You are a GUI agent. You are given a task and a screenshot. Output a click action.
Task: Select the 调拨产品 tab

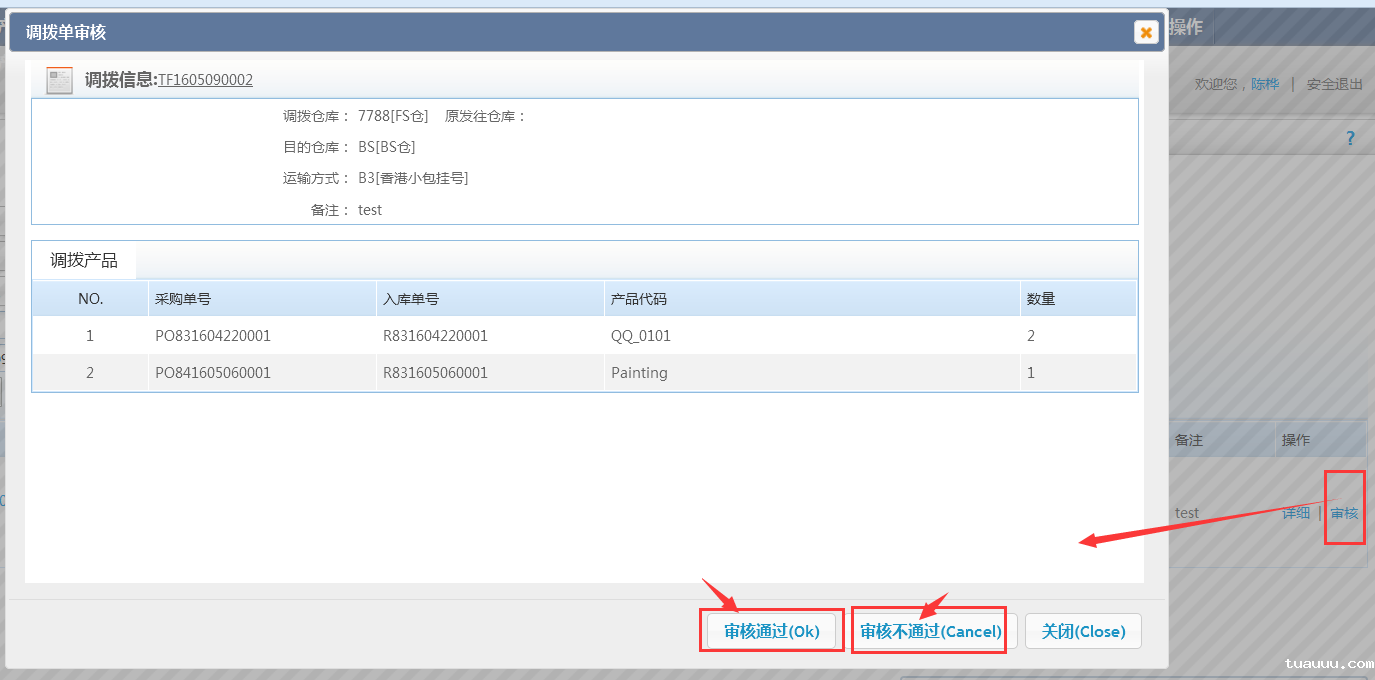pyautogui.click(x=84, y=260)
